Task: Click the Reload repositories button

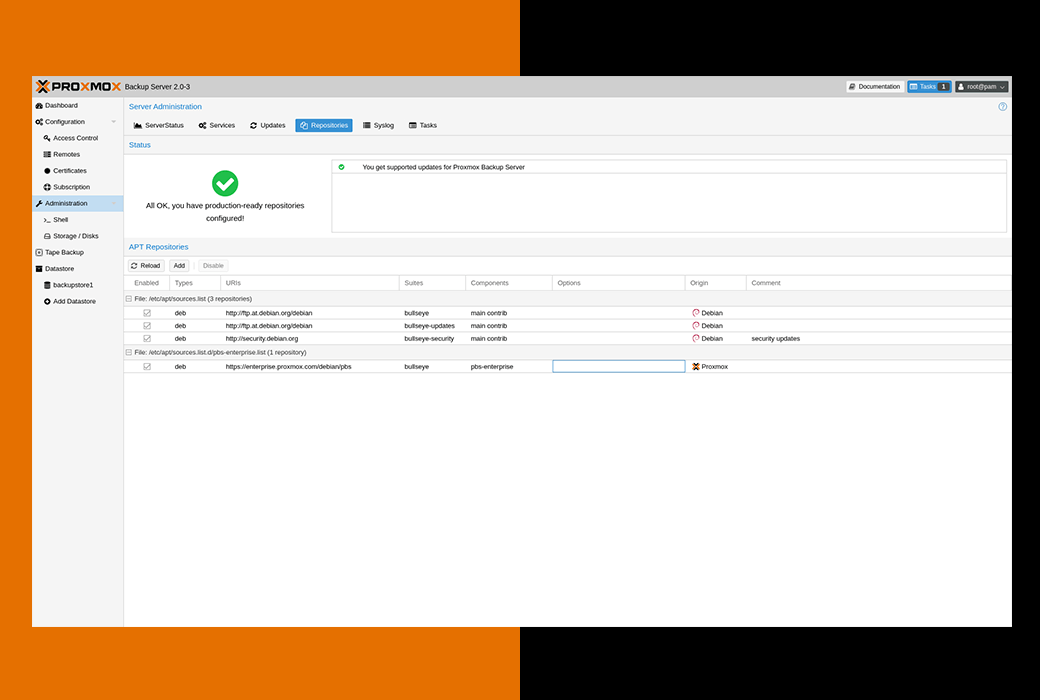Action: 146,265
